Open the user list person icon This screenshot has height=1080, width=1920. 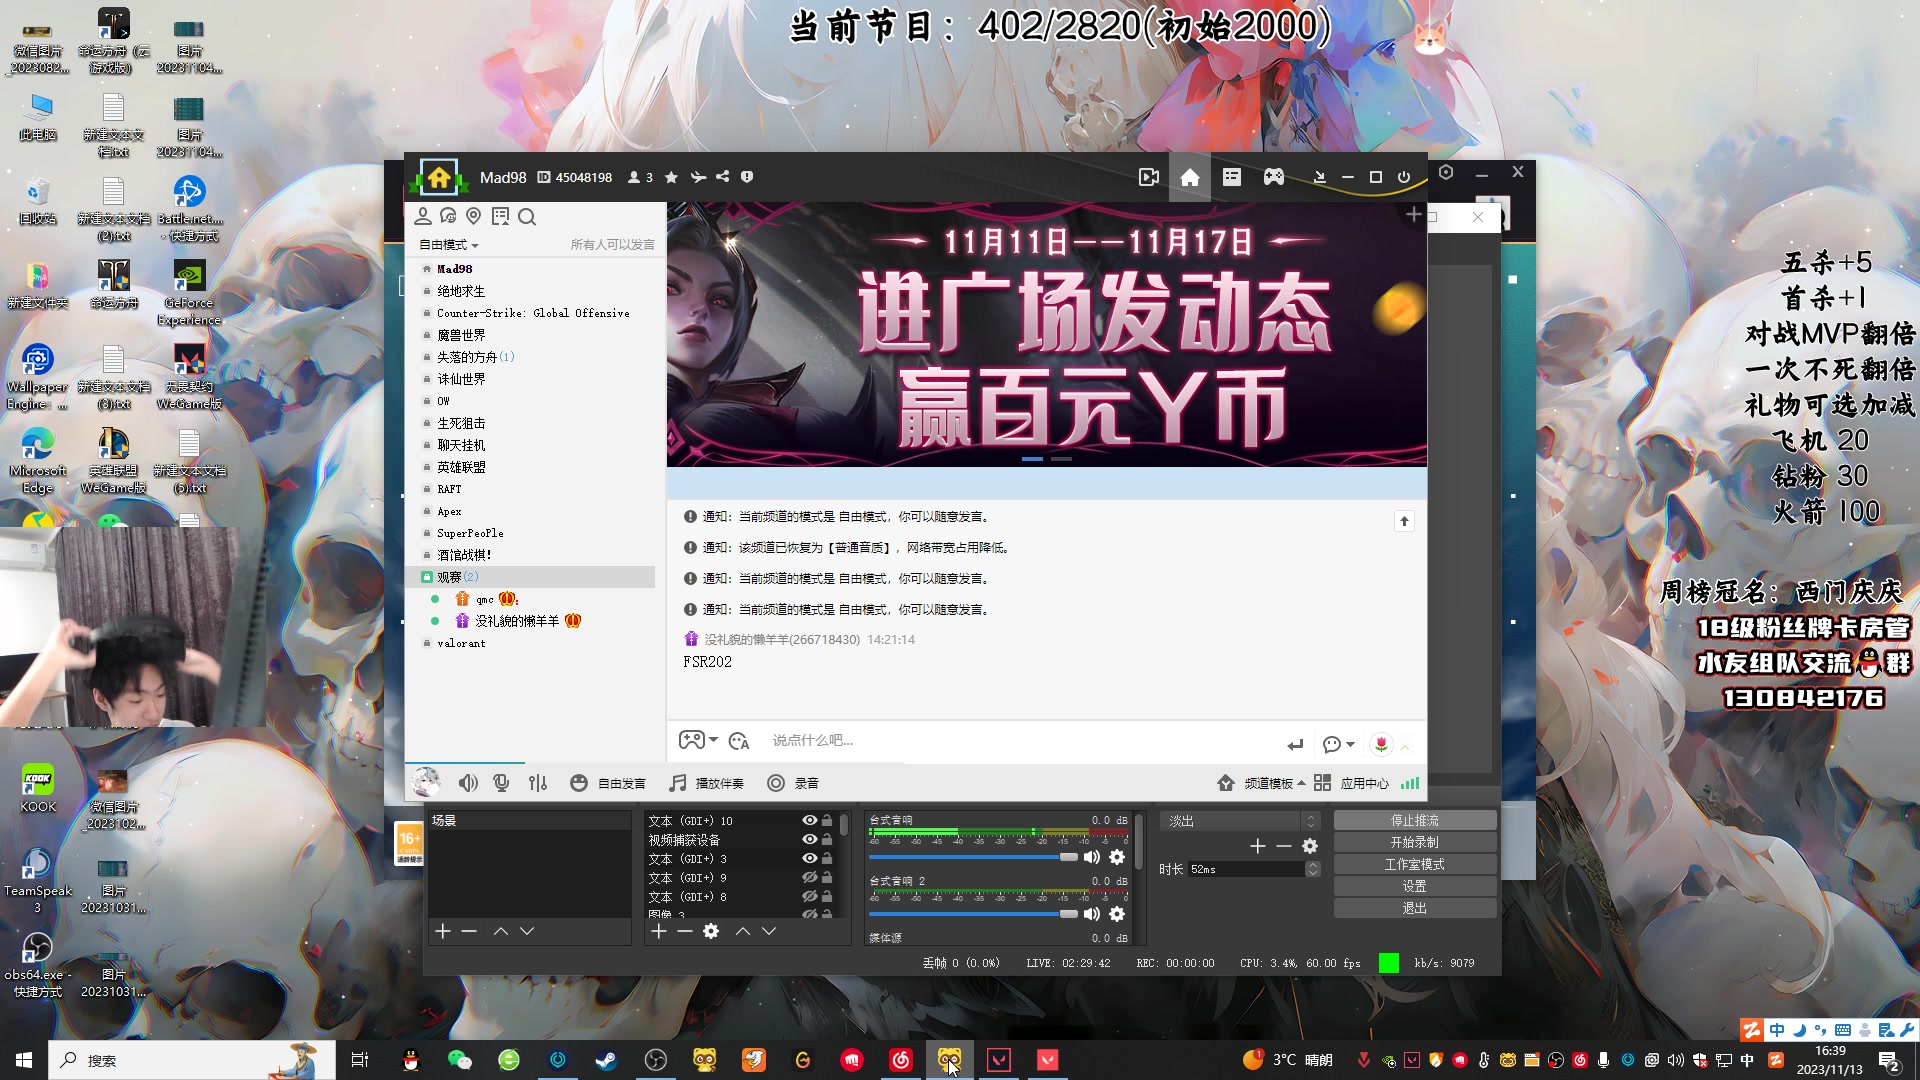pyautogui.click(x=423, y=216)
